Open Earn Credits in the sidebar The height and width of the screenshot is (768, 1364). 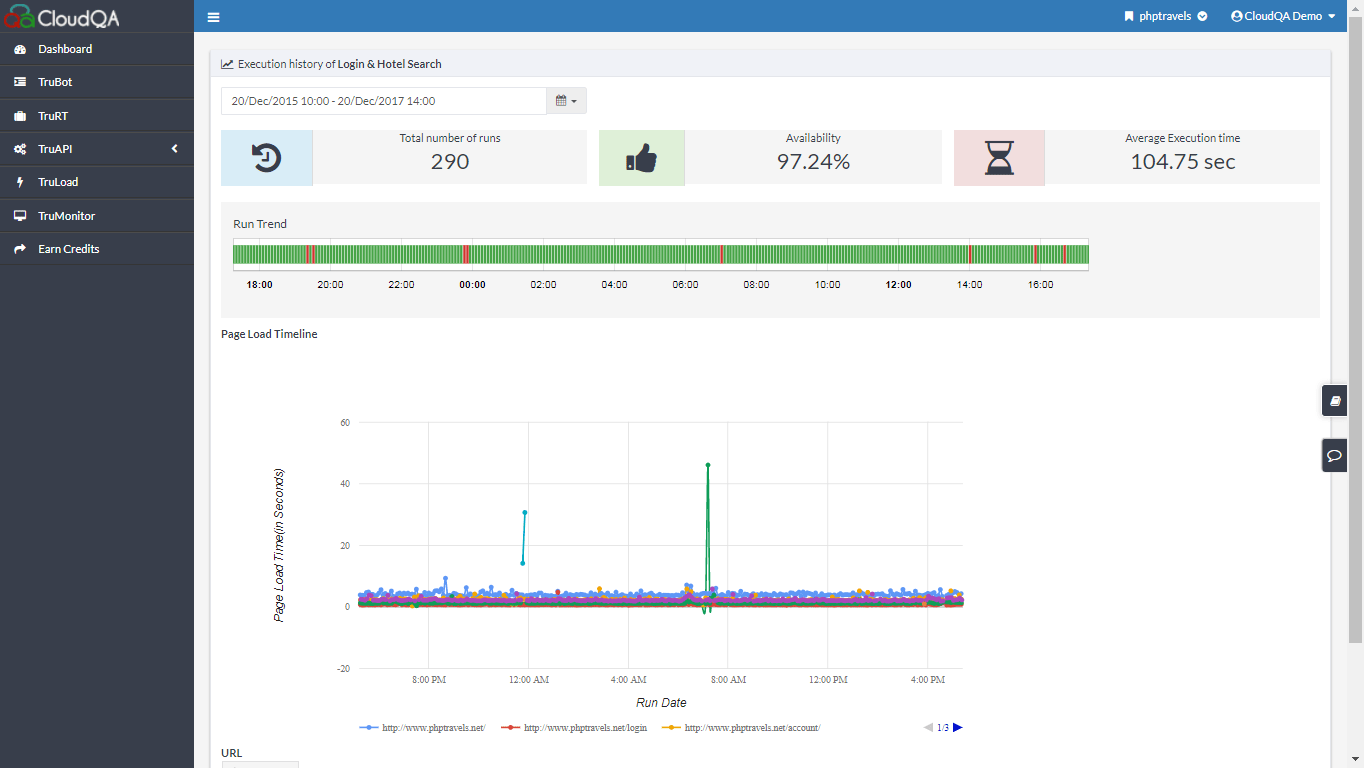coord(97,249)
